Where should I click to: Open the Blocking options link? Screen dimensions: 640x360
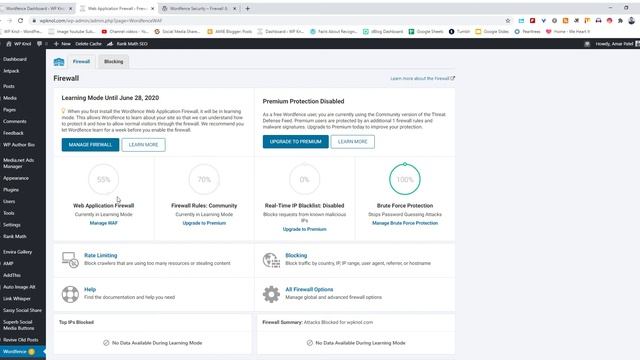[296, 255]
